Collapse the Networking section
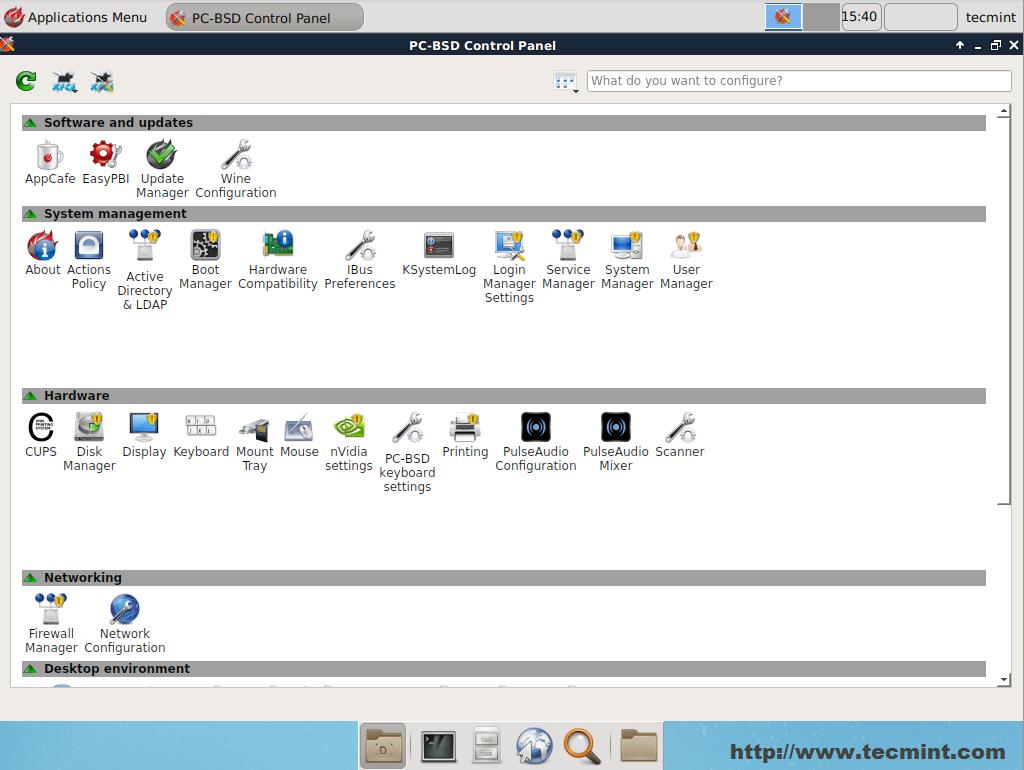 point(30,578)
